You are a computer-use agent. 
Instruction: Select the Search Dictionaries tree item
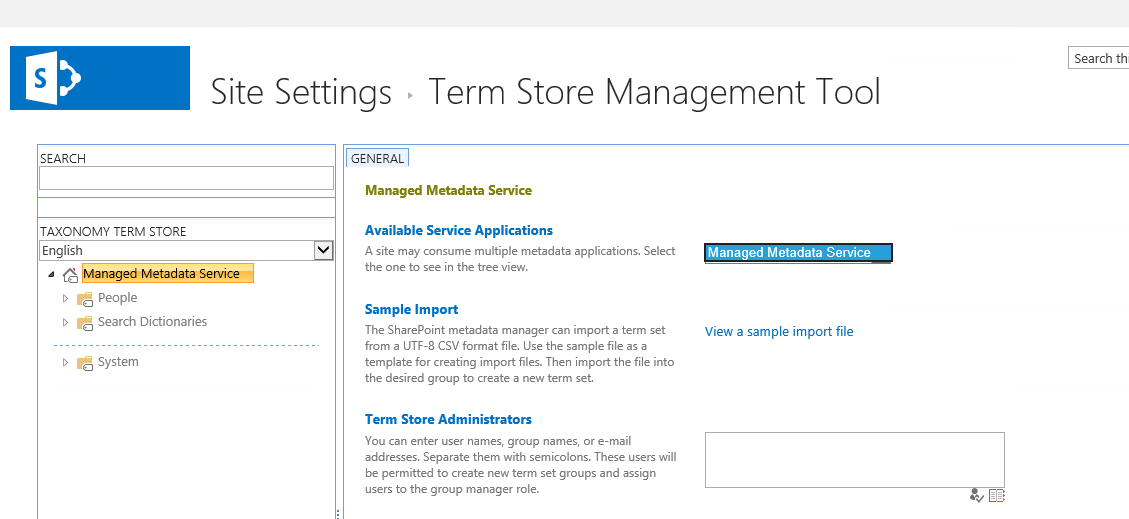pos(153,322)
